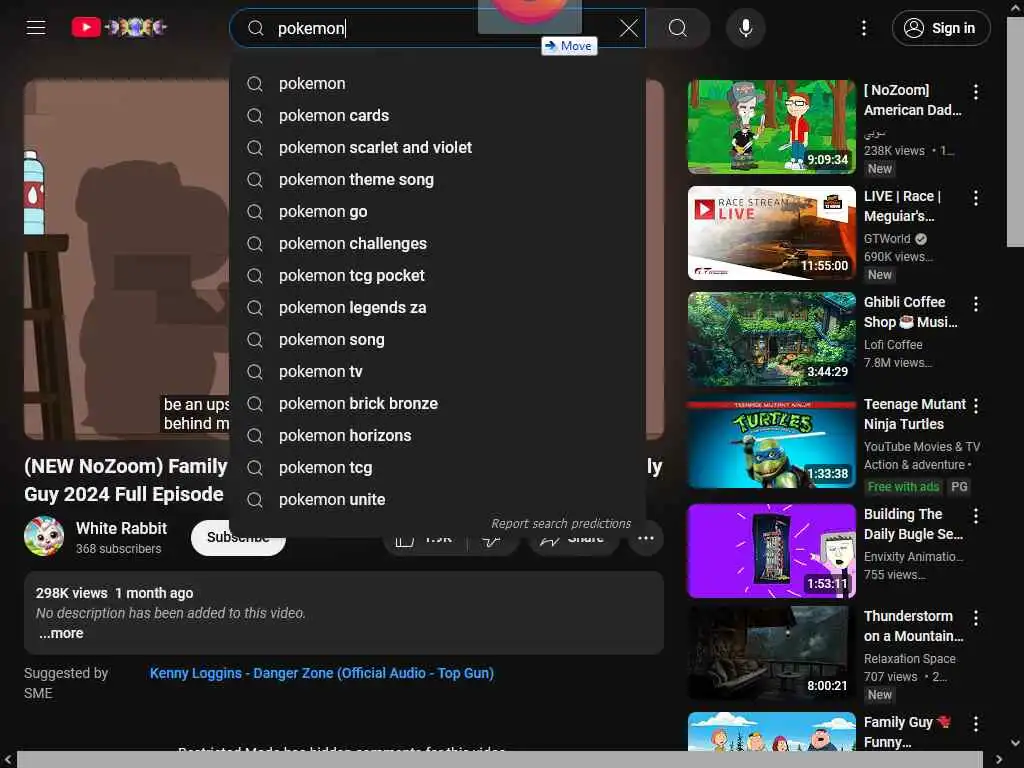
Task: Open GTWorld channel name
Action: [x=887, y=239]
